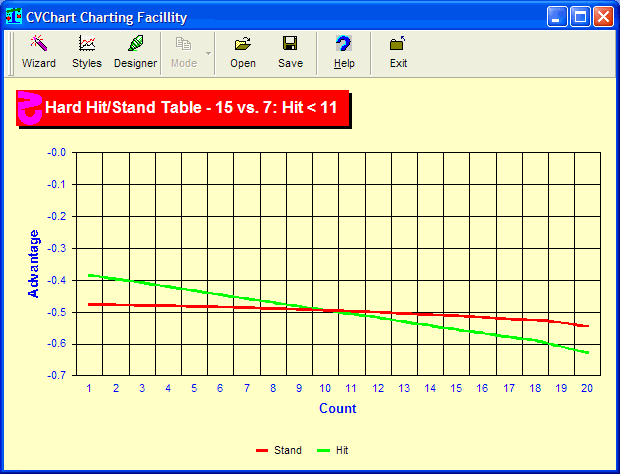The image size is (620, 474).
Task: Click the pink logo beside the chart title
Action: pyautogui.click(x=30, y=108)
